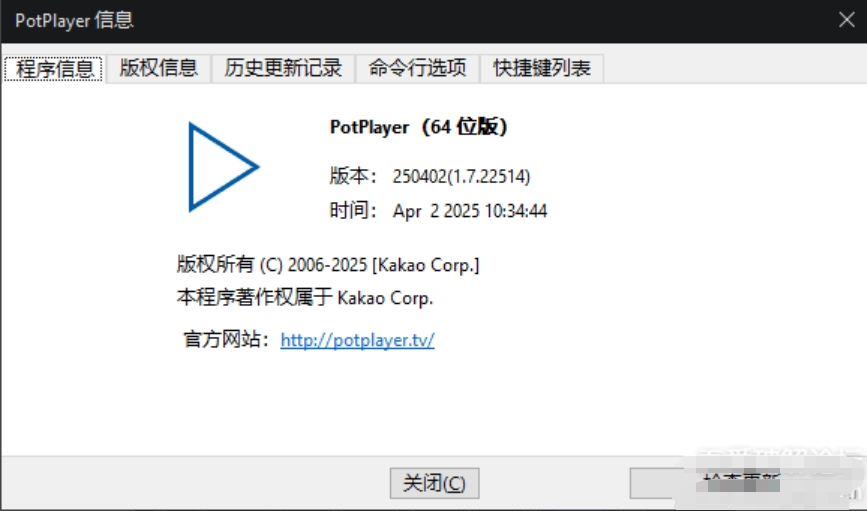Select the 程序信息 tab

[54, 69]
